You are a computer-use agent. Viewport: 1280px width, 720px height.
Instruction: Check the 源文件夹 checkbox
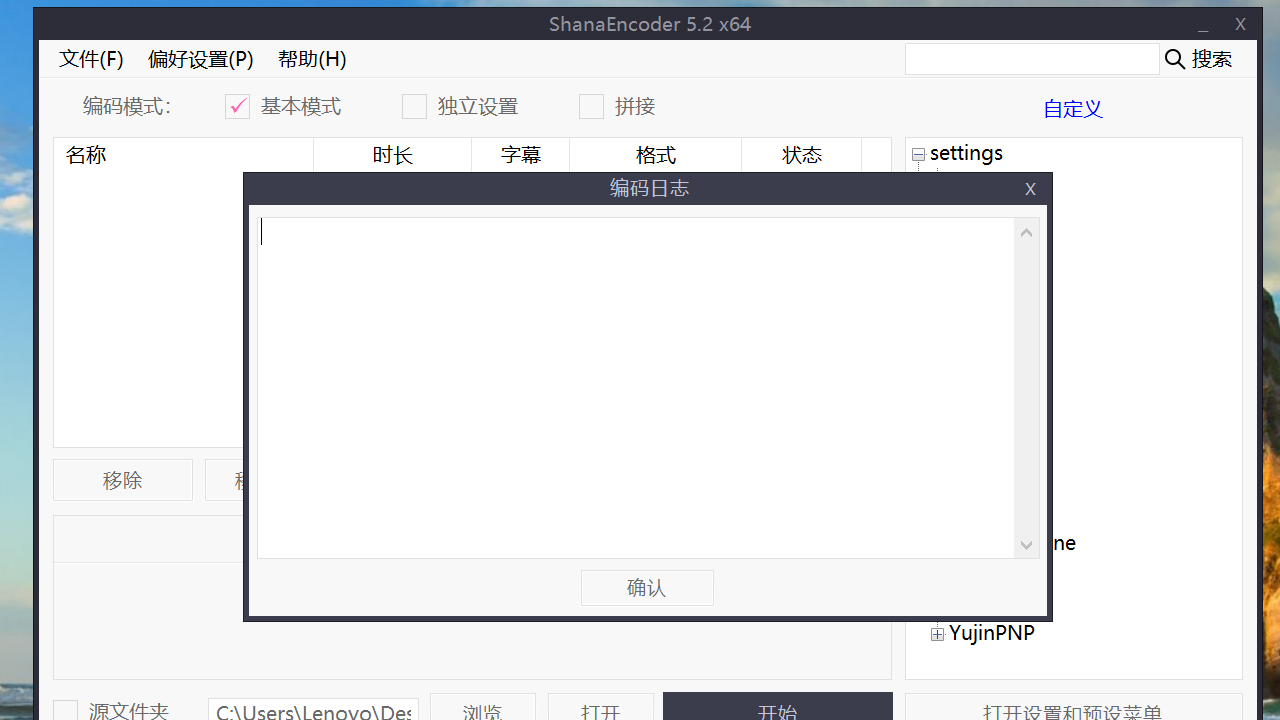[x=65, y=710]
